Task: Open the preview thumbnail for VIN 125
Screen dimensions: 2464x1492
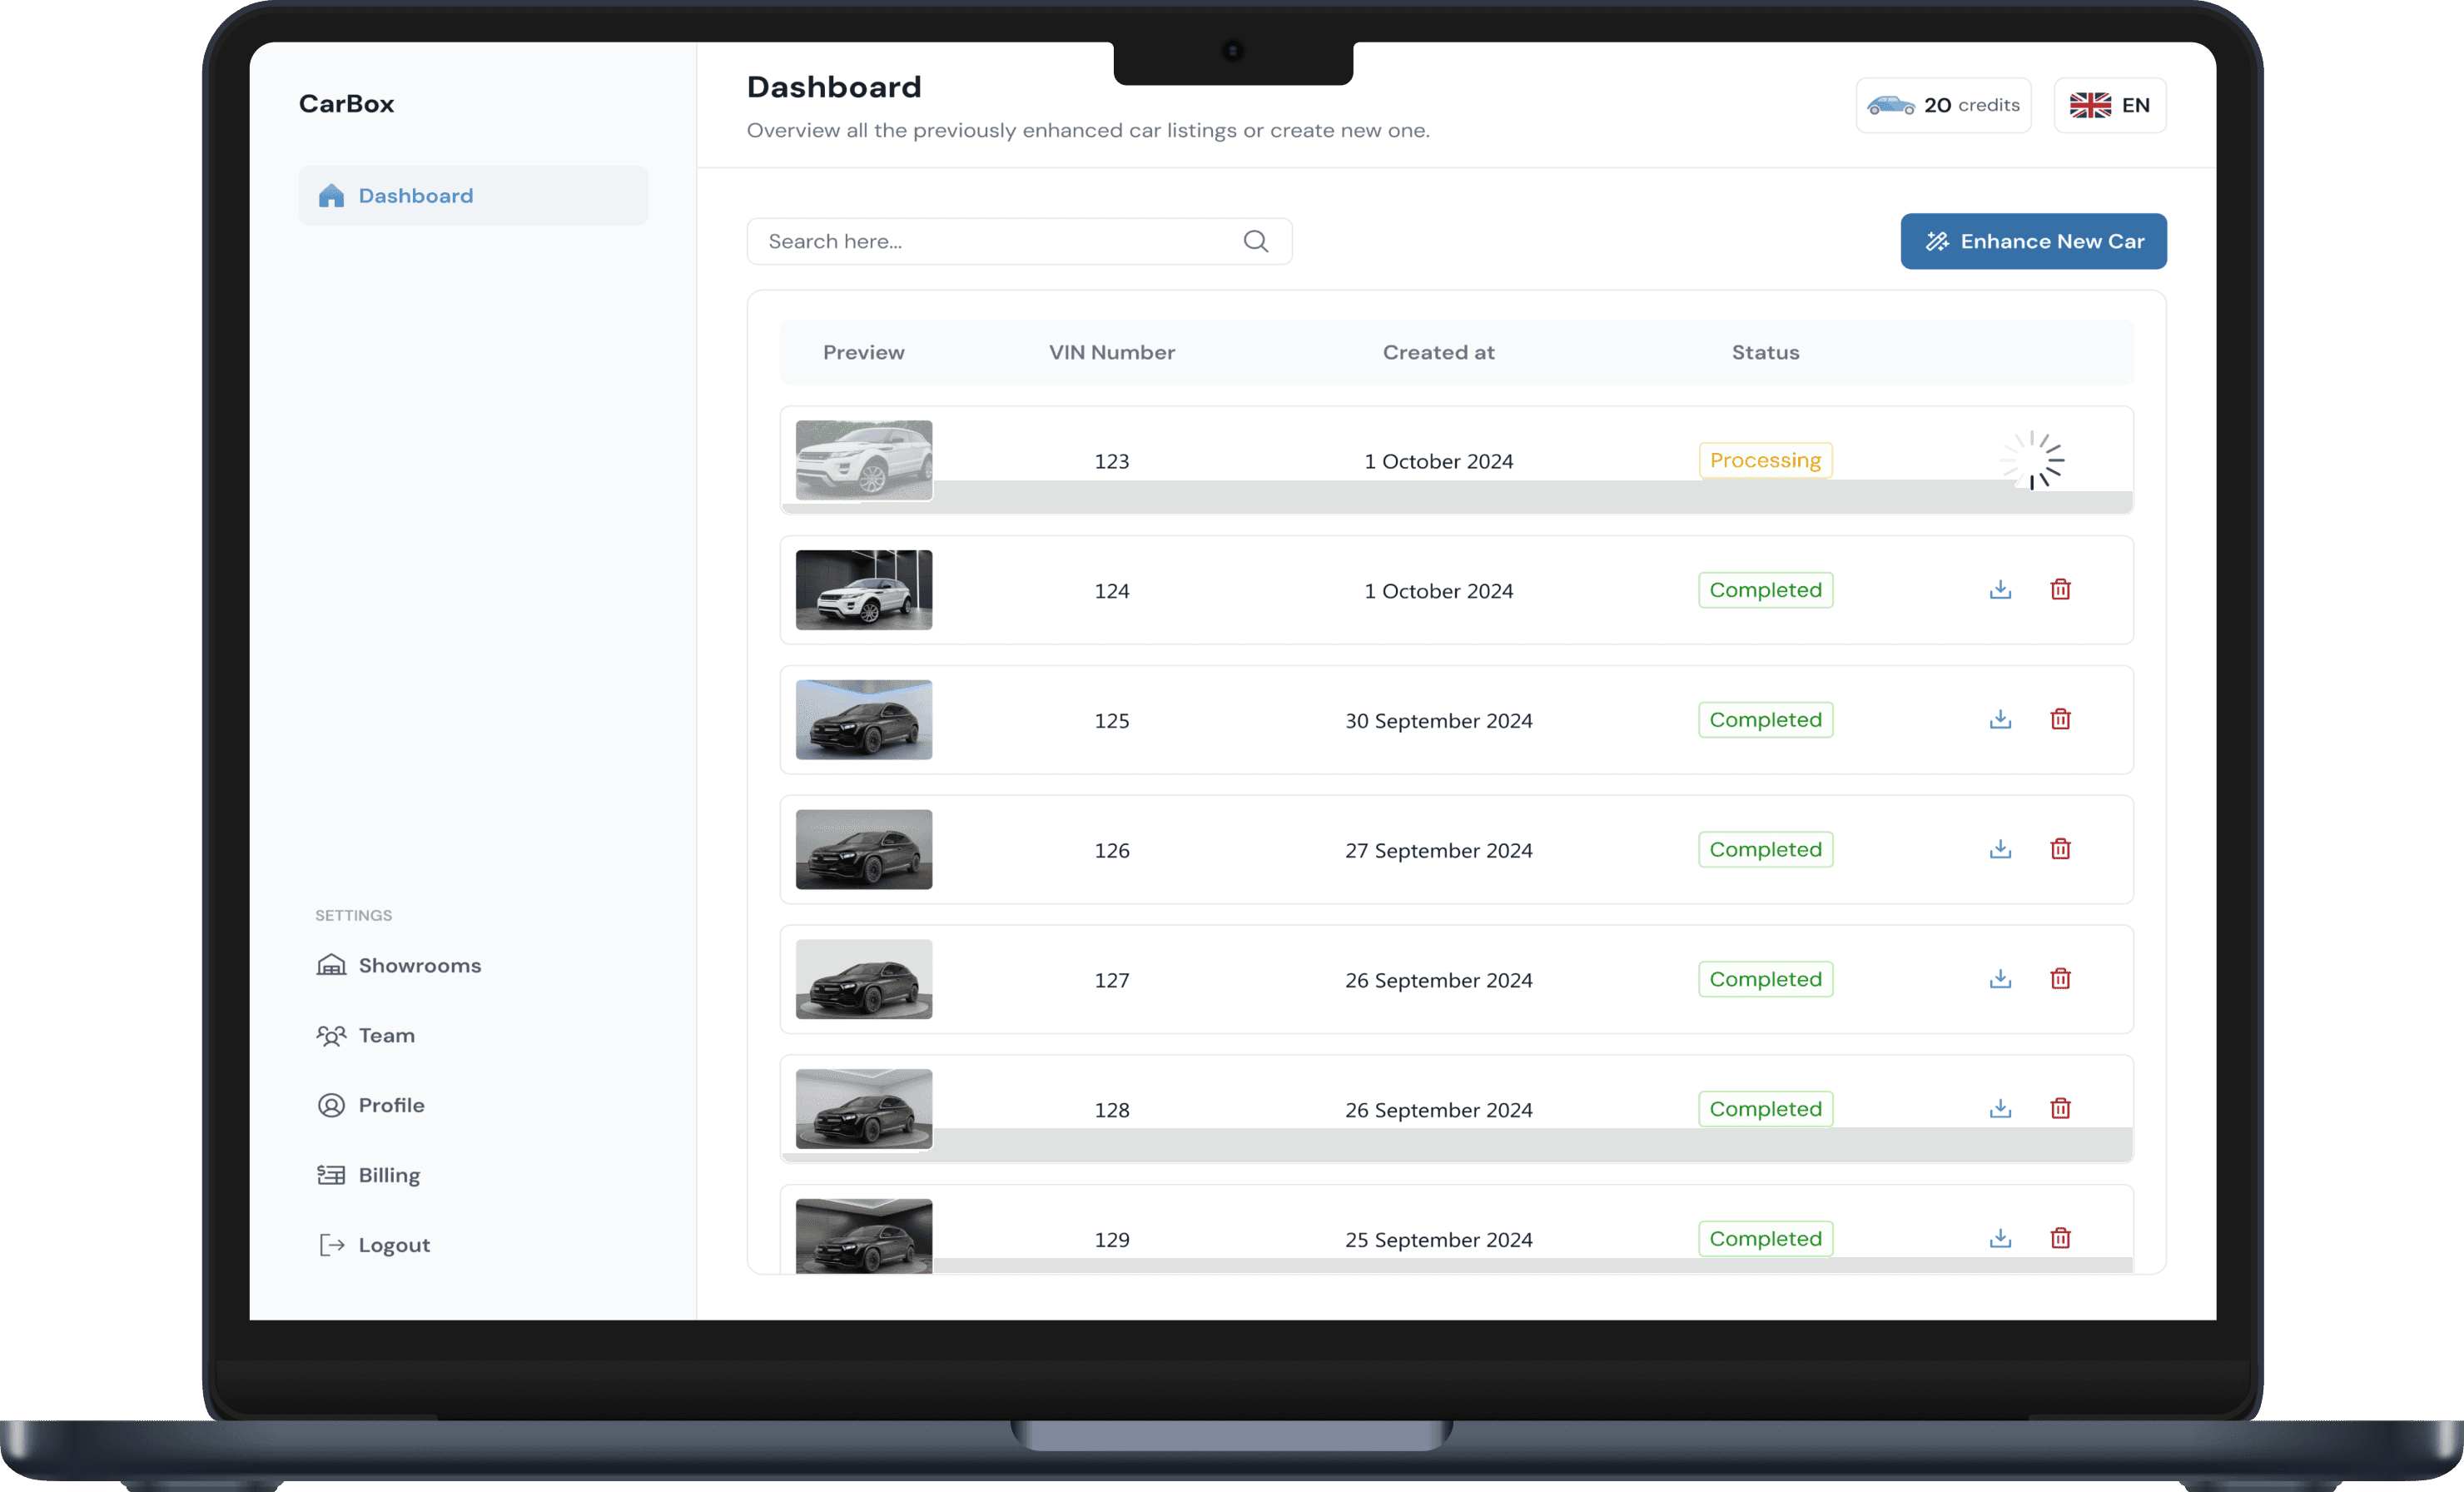Action: 864,720
